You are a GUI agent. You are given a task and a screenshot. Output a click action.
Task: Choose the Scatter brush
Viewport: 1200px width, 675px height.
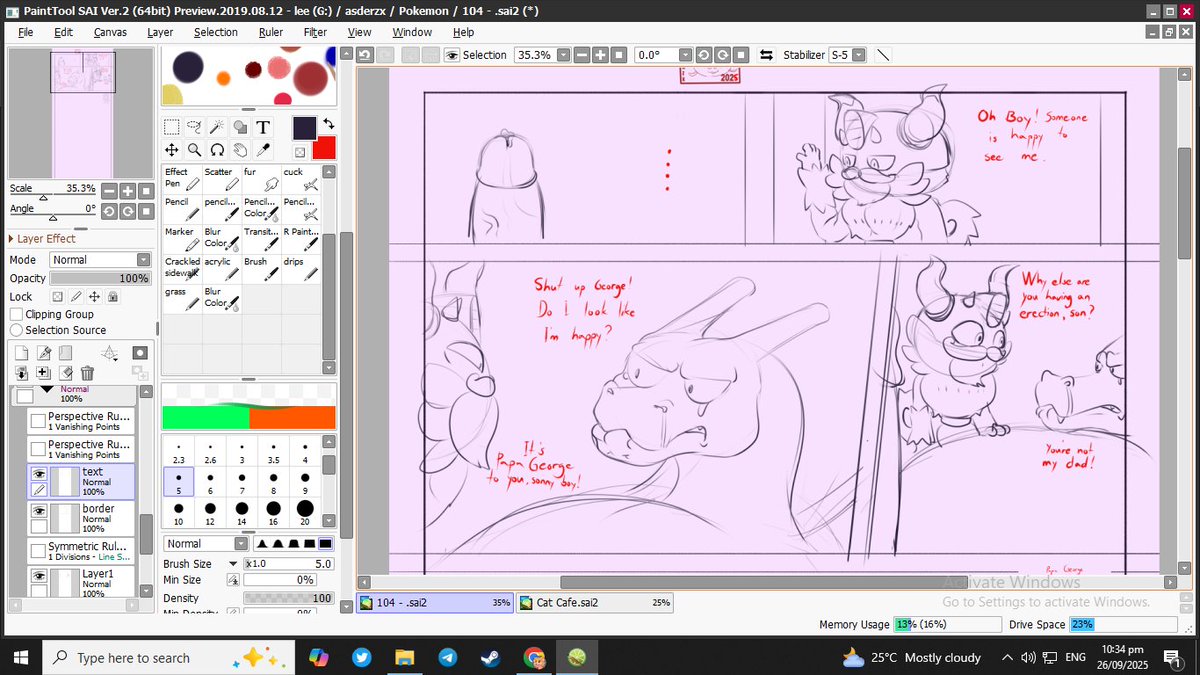(x=221, y=178)
